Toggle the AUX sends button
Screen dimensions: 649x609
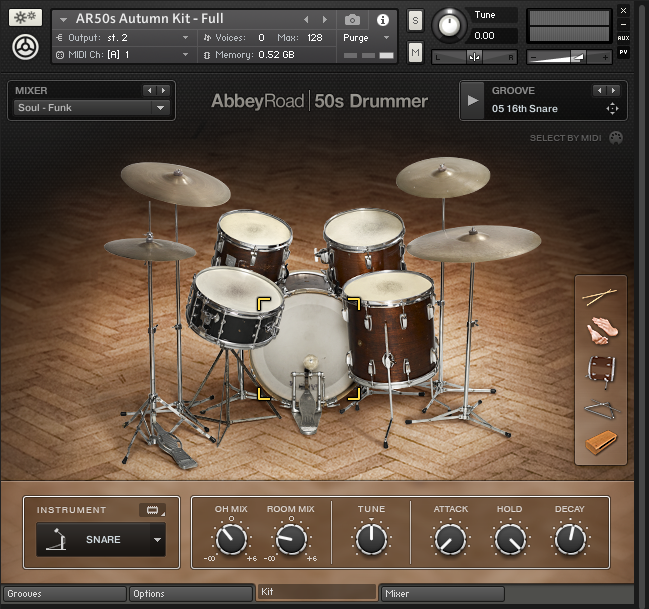(x=623, y=38)
